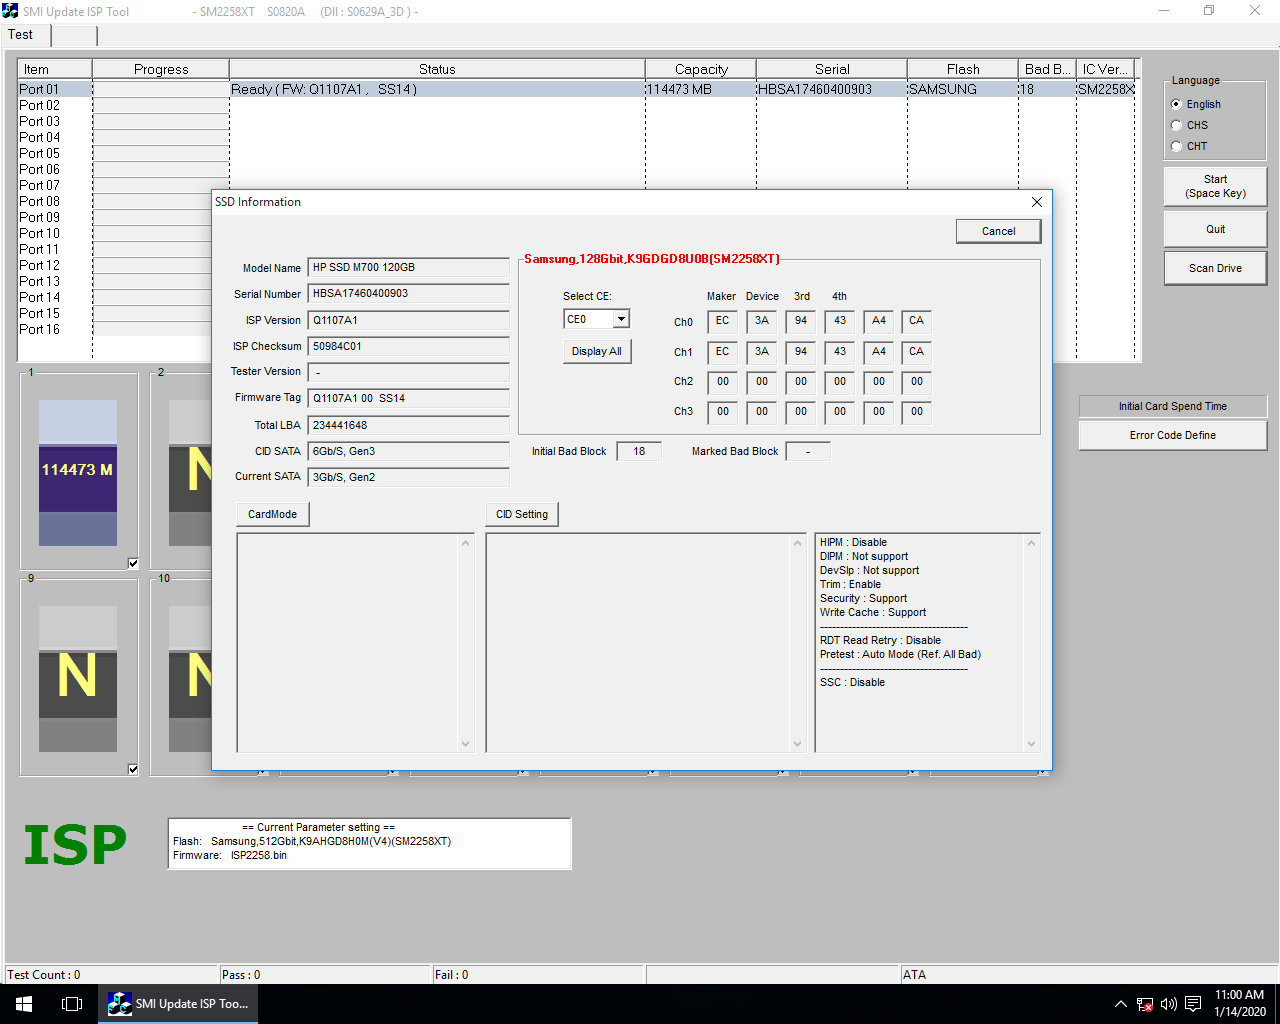The width and height of the screenshot is (1280, 1024).
Task: Click the Item column header
Action: [55, 69]
